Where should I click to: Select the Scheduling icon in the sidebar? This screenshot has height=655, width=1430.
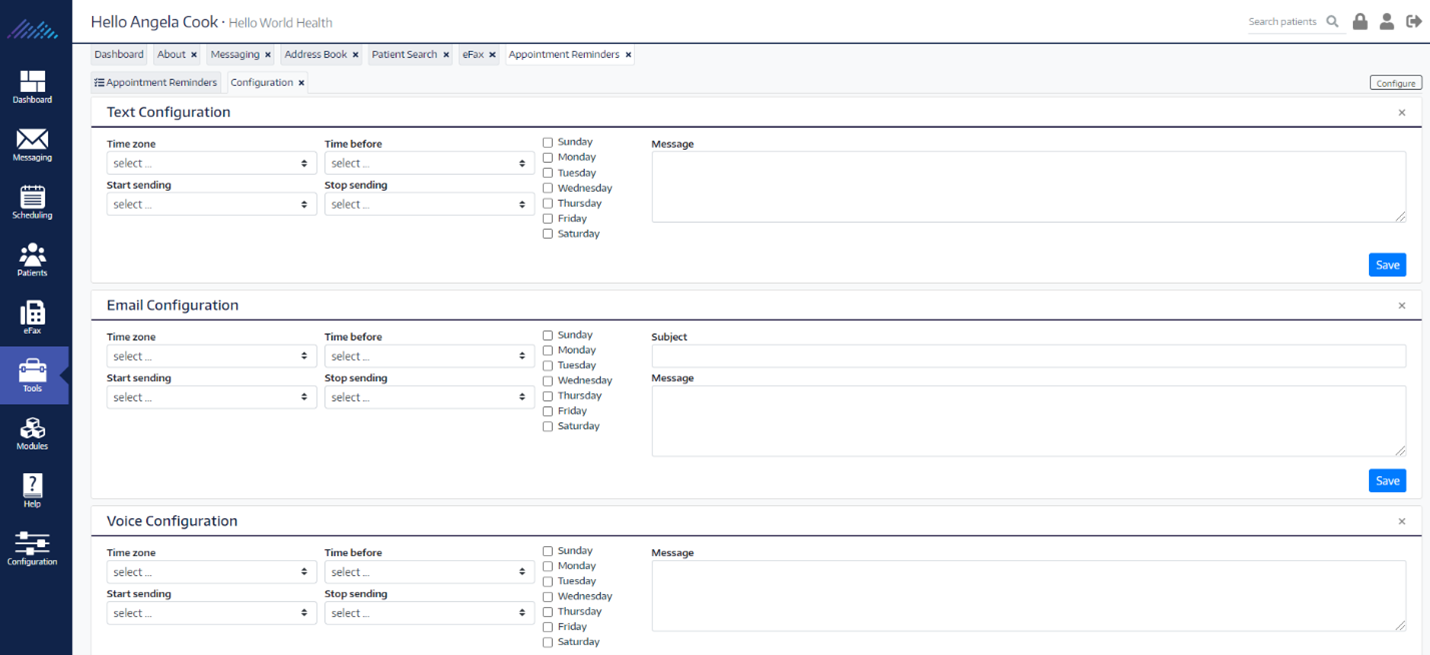pos(32,203)
